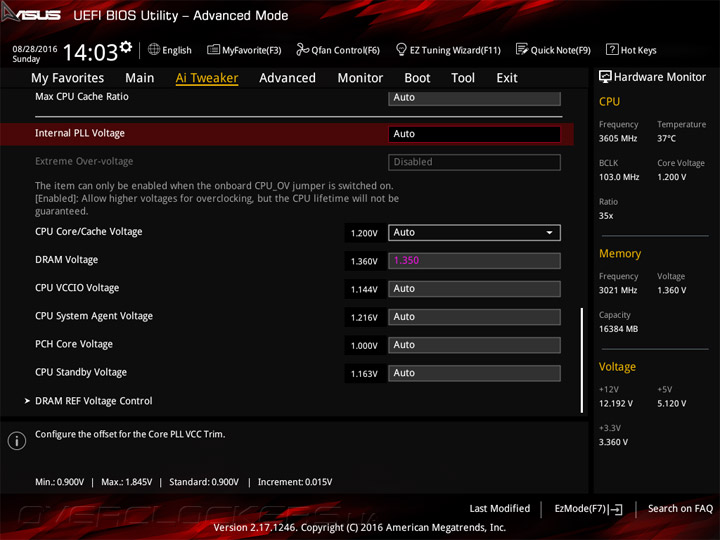The image size is (720, 540).
Task: Click the 1.144V VCCIO reading
Action: point(364,289)
